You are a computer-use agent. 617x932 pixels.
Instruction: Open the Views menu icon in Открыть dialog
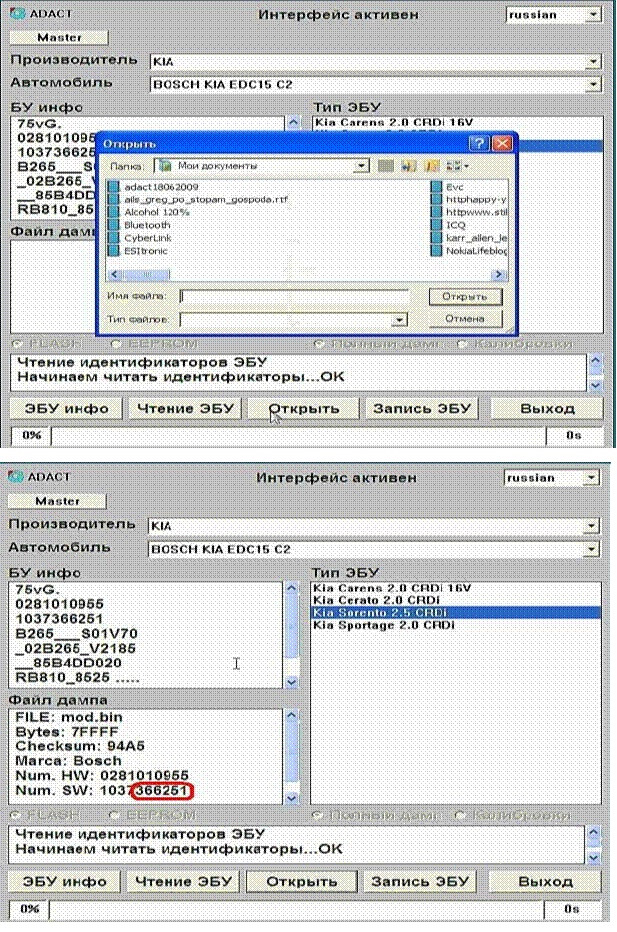(457, 165)
